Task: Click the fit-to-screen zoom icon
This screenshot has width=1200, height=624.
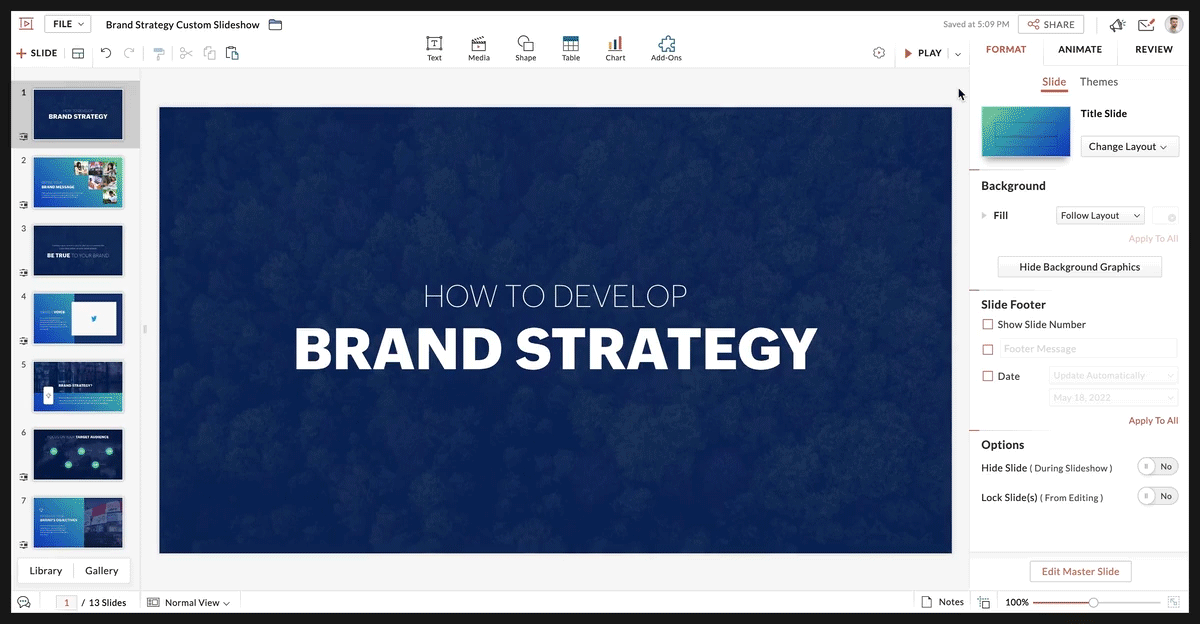Action: click(x=1173, y=602)
